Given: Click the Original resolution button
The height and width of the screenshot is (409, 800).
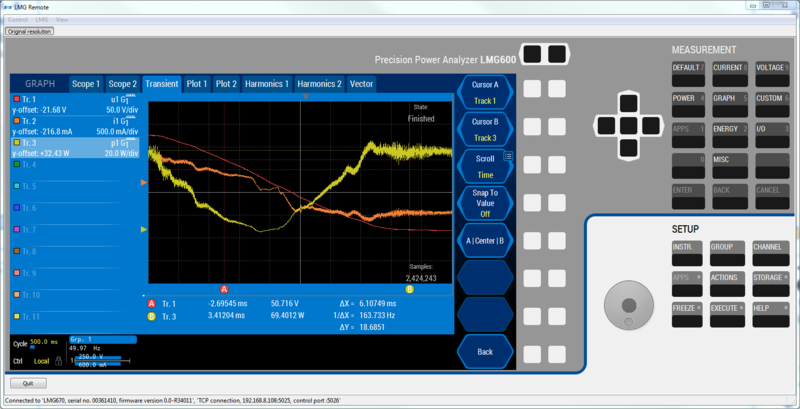Looking at the screenshot, I should point(30,31).
